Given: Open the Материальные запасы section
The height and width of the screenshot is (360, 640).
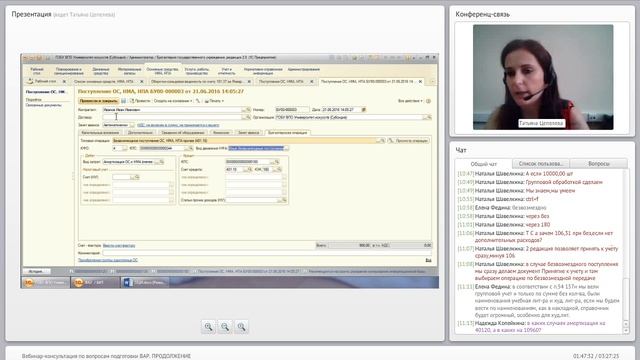Looking at the screenshot, I should pyautogui.click(x=129, y=71).
